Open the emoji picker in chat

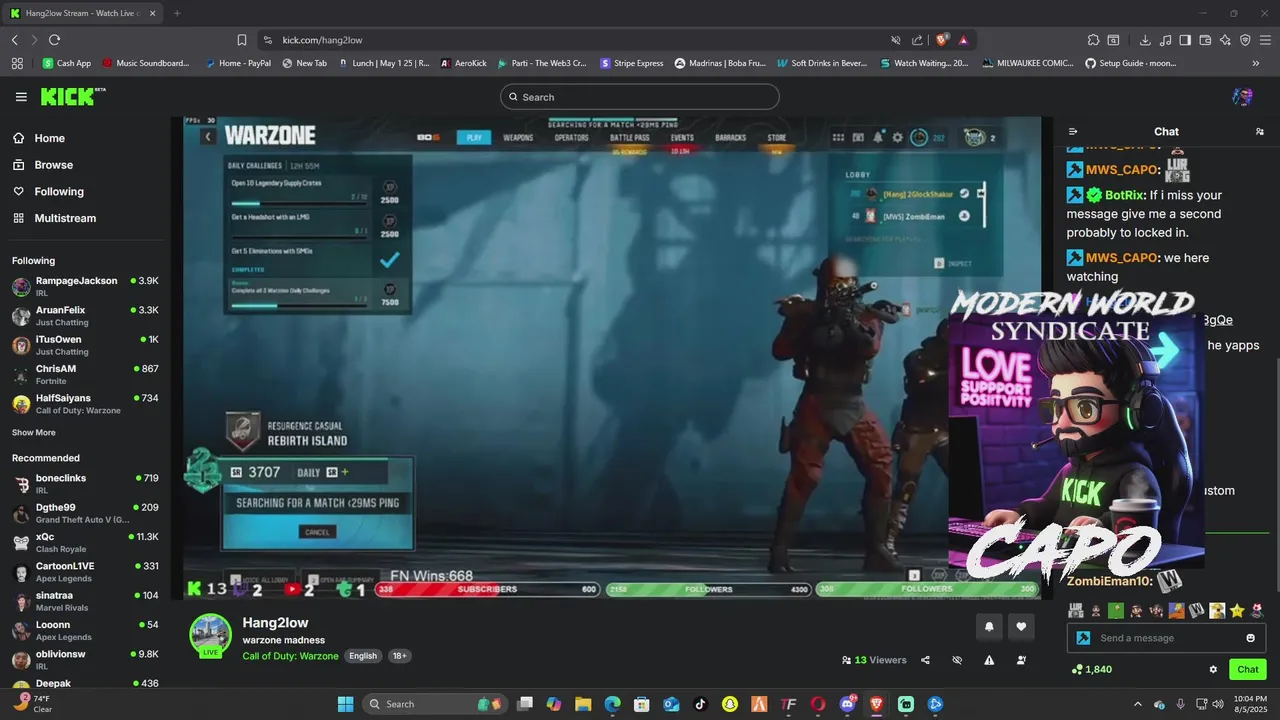[x=1251, y=638]
